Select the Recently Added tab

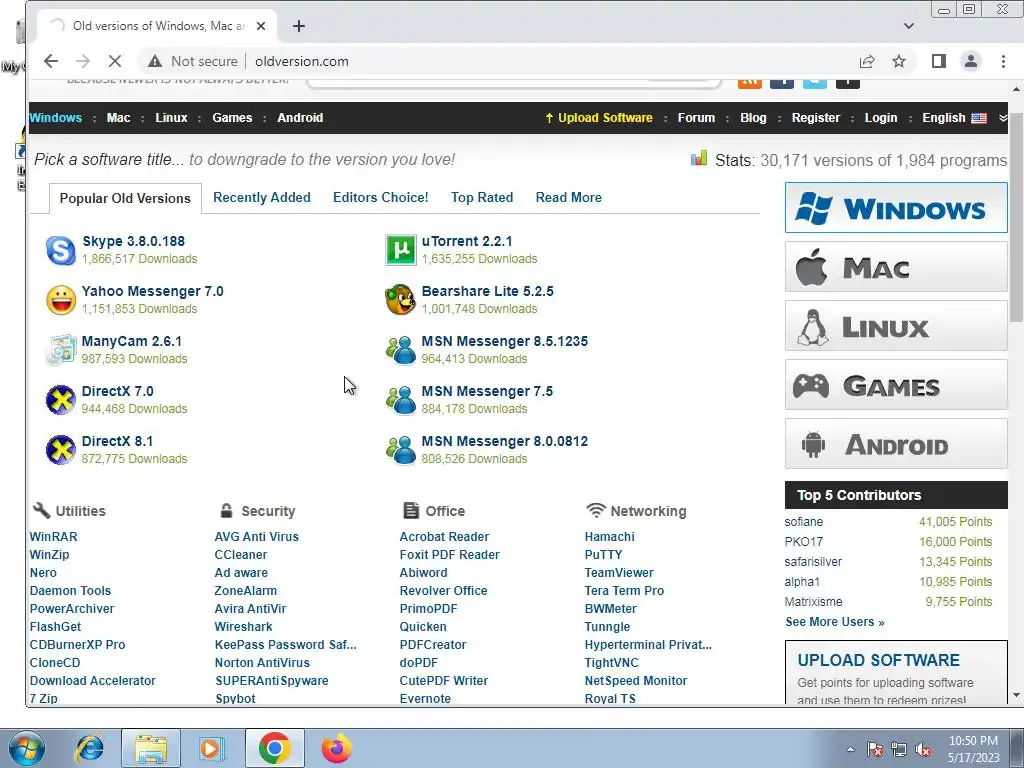coord(261,197)
